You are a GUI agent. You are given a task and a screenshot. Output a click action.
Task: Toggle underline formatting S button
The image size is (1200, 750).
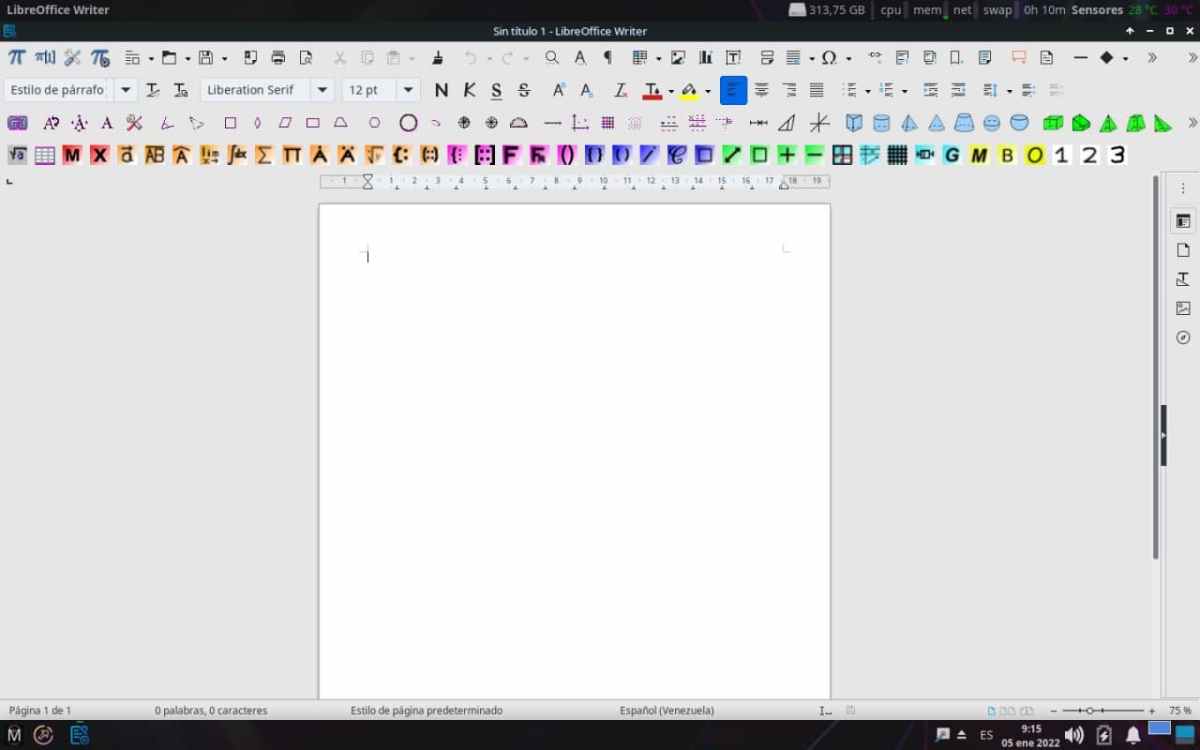[x=497, y=90]
